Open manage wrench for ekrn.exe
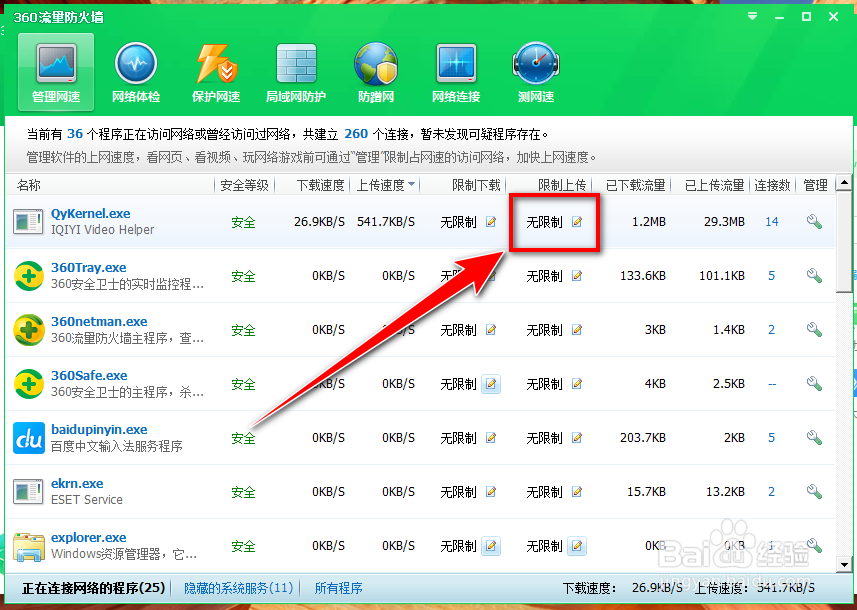The width and height of the screenshot is (857, 610). [814, 492]
